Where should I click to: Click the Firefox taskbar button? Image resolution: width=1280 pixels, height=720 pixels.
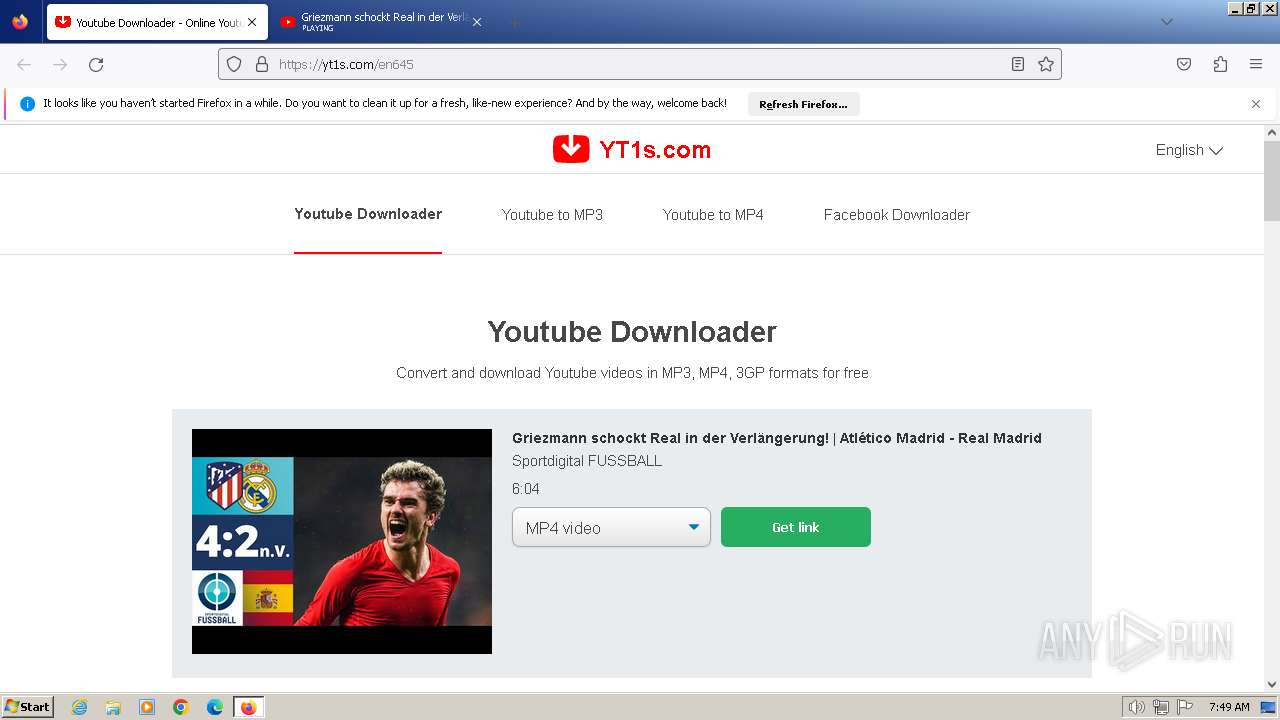pos(248,707)
